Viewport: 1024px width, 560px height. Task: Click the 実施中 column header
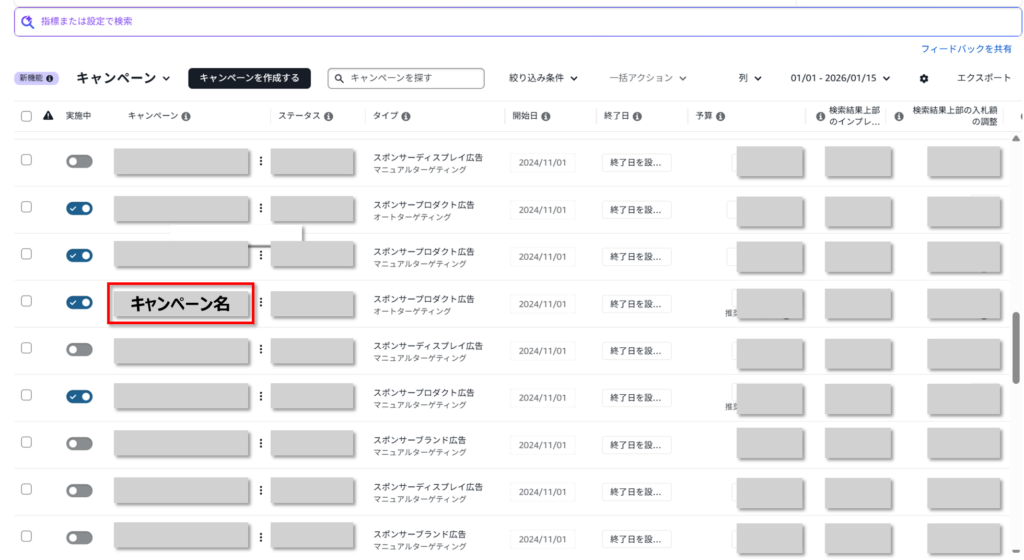(78, 116)
